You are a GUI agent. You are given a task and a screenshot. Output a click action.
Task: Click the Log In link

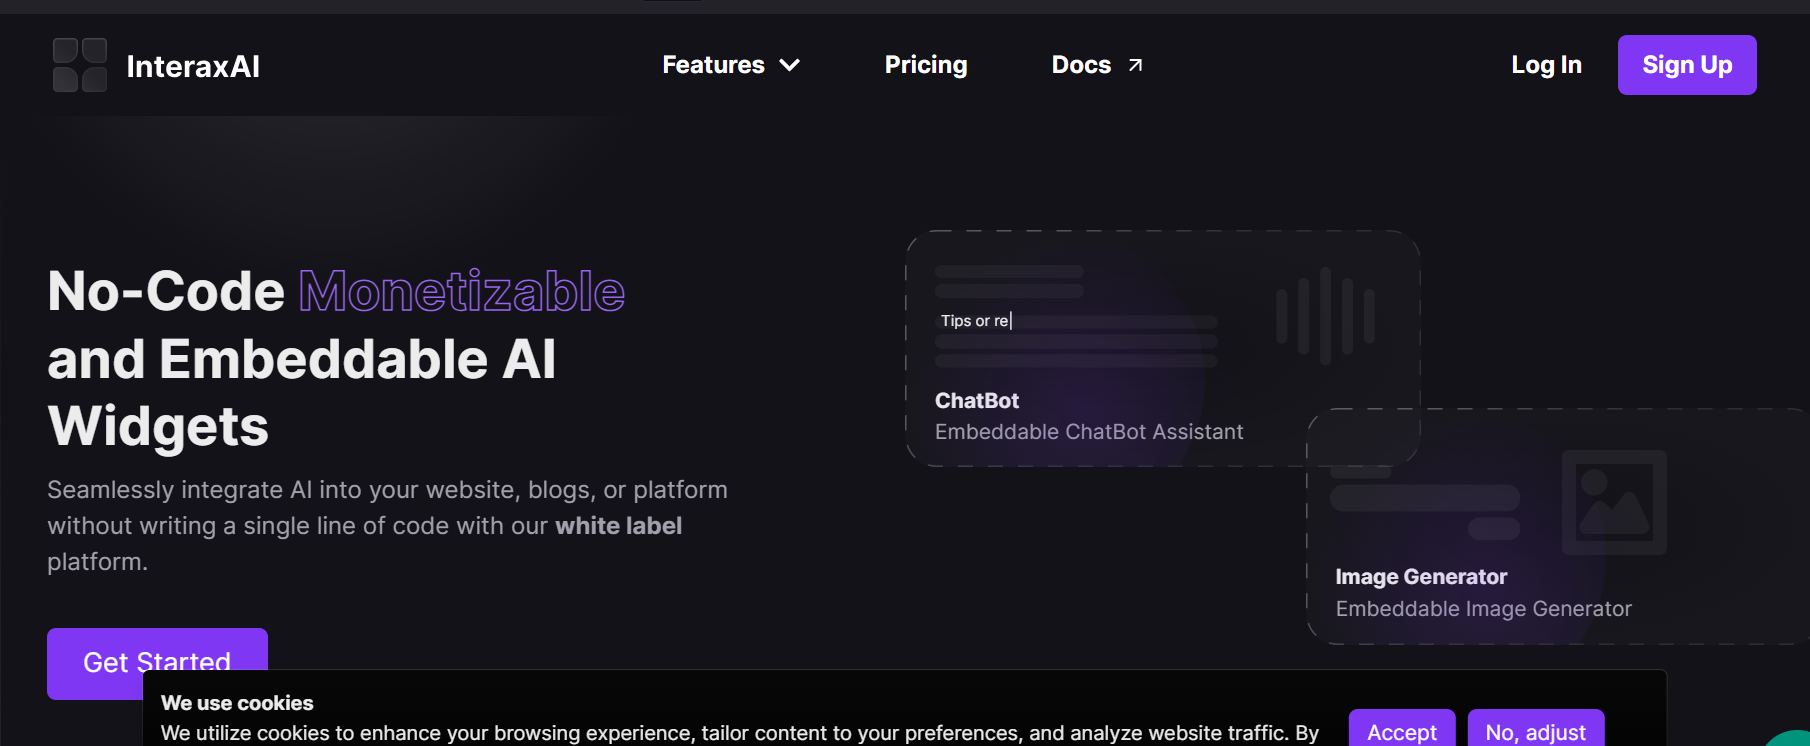(x=1546, y=64)
